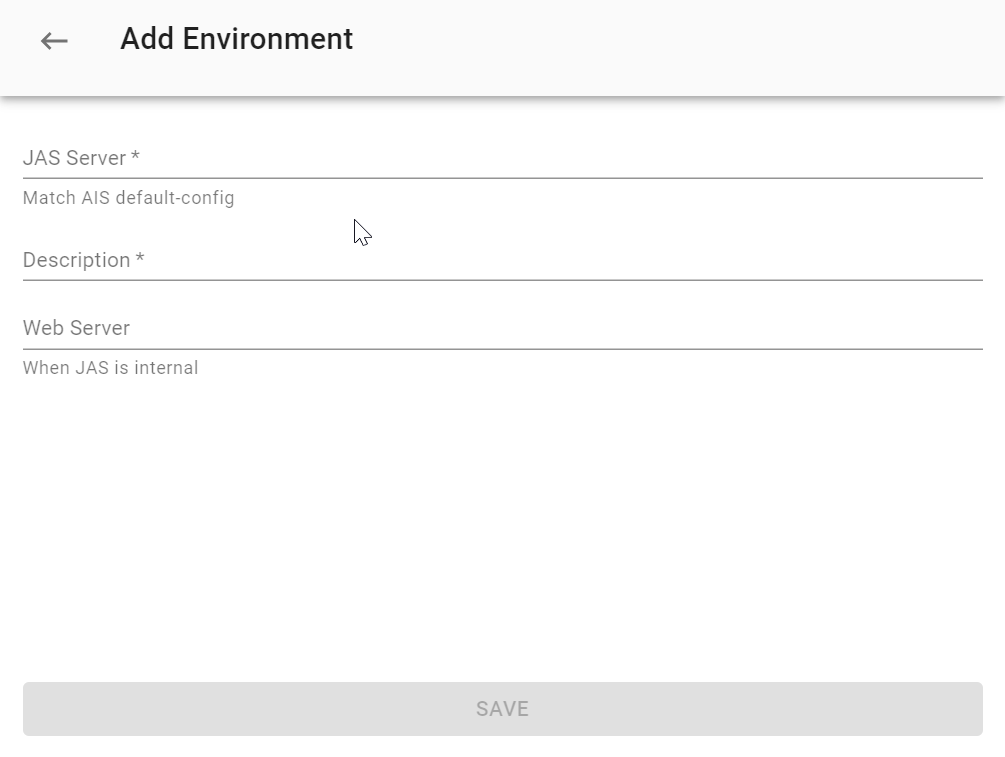Image resolution: width=1005 pixels, height=757 pixels.
Task: Click the underline beneath the JAS Server field
Action: (502, 178)
